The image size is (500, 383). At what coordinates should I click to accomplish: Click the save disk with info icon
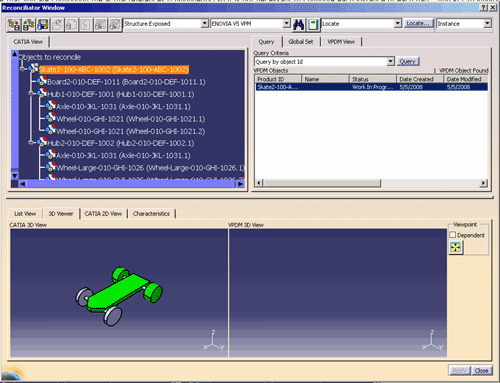pos(43,24)
